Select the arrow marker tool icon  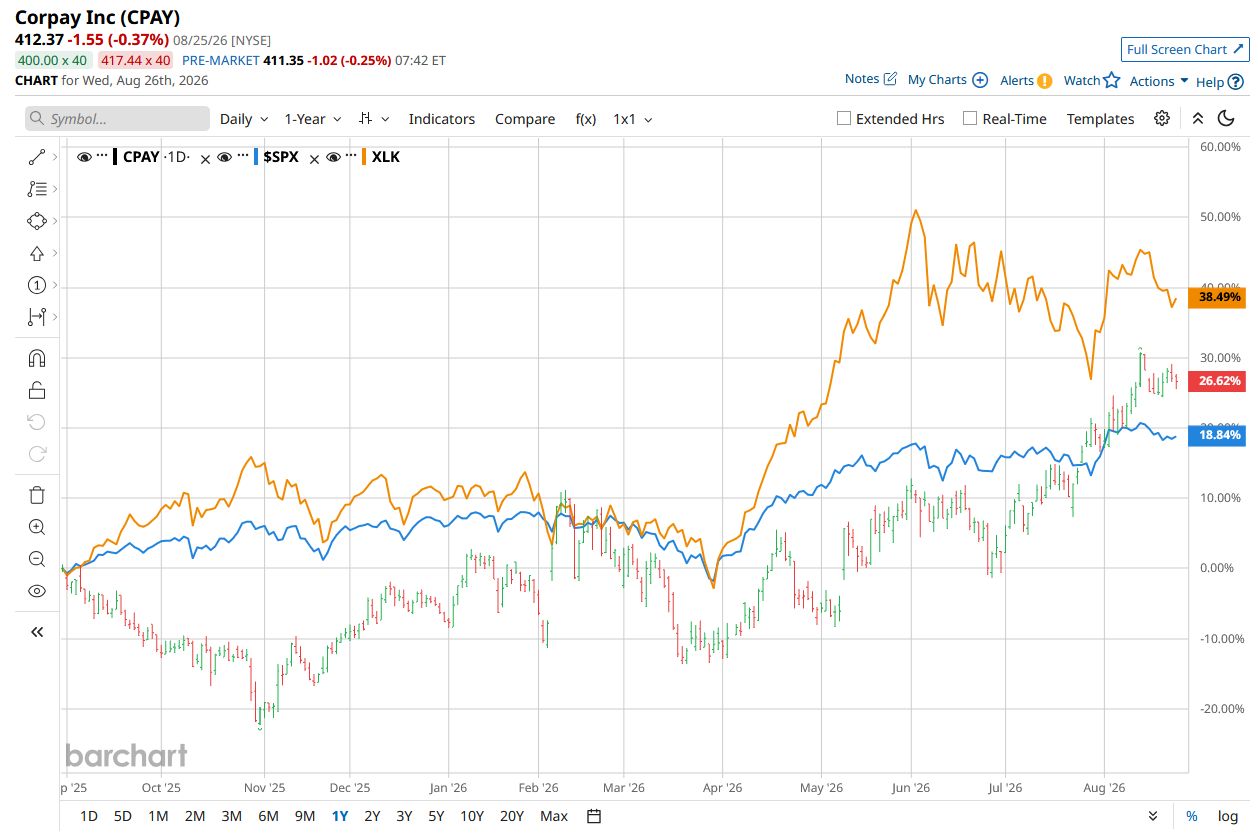click(x=37, y=253)
